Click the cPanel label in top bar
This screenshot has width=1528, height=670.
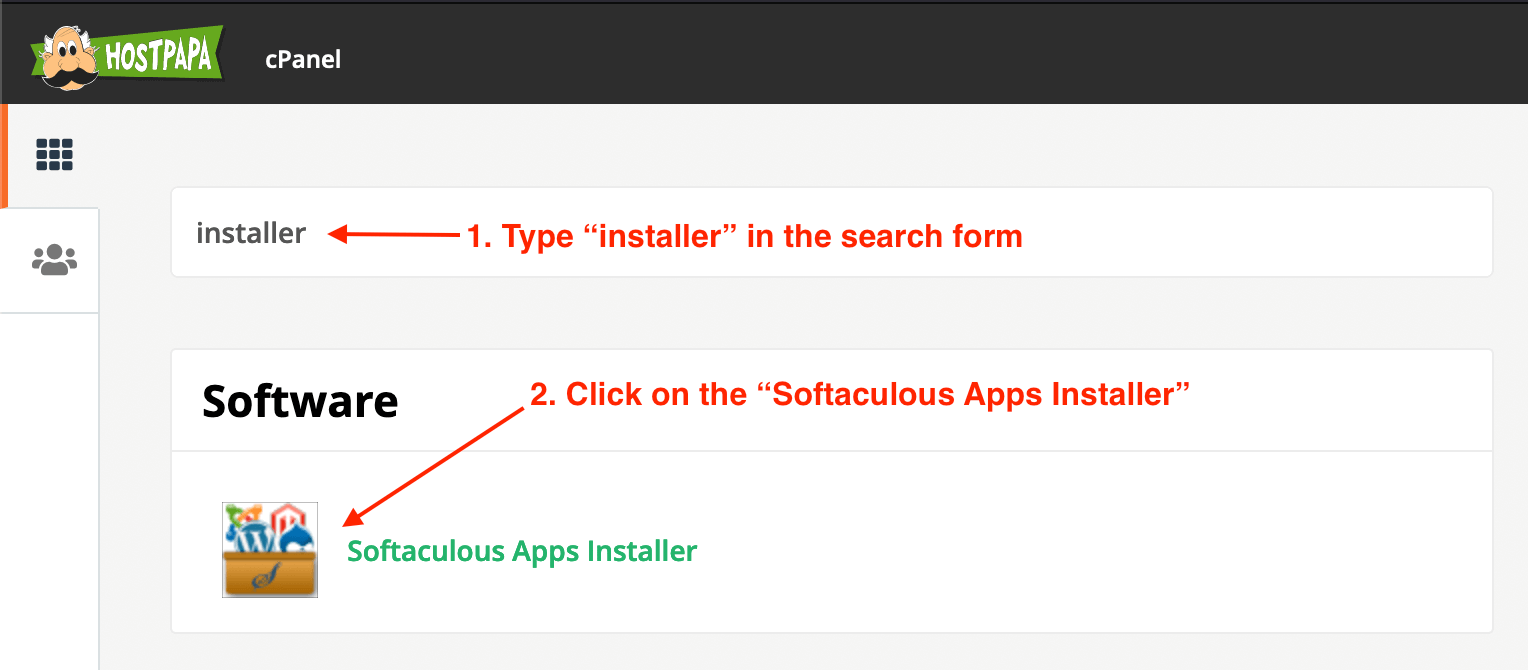pos(303,60)
